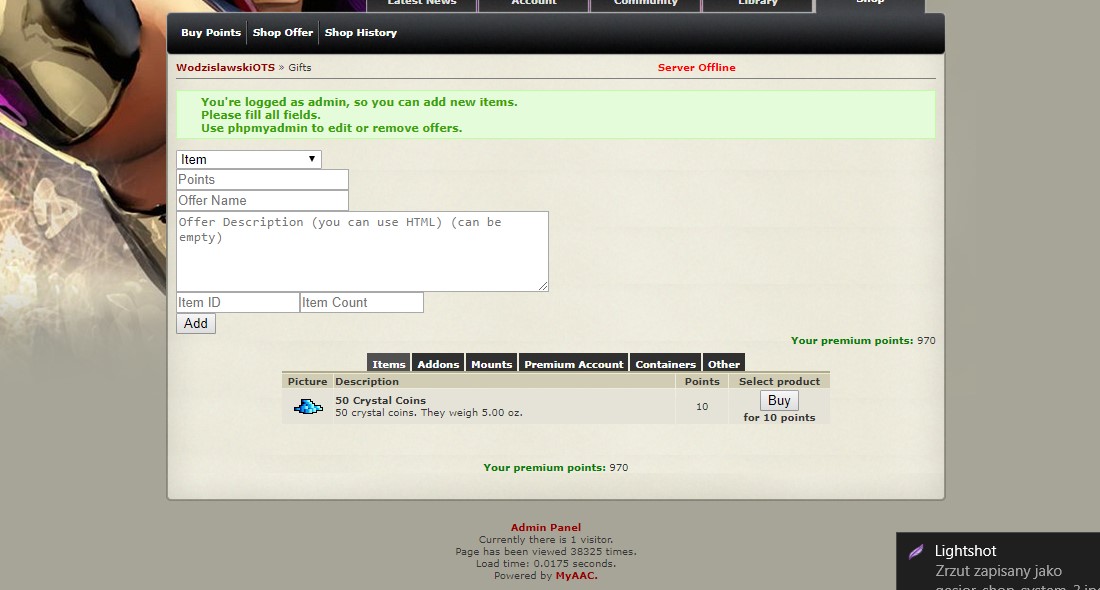The image size is (1100, 590).
Task: Switch to the Mounts tab
Action: 491,364
